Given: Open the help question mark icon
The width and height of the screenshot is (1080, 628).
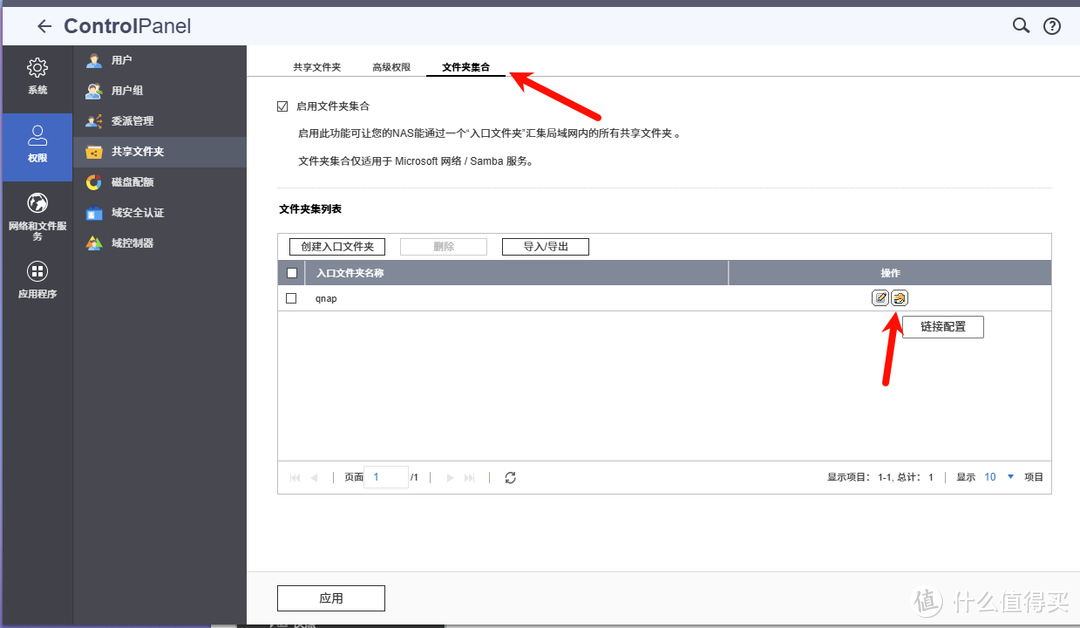Looking at the screenshot, I should [x=1052, y=26].
